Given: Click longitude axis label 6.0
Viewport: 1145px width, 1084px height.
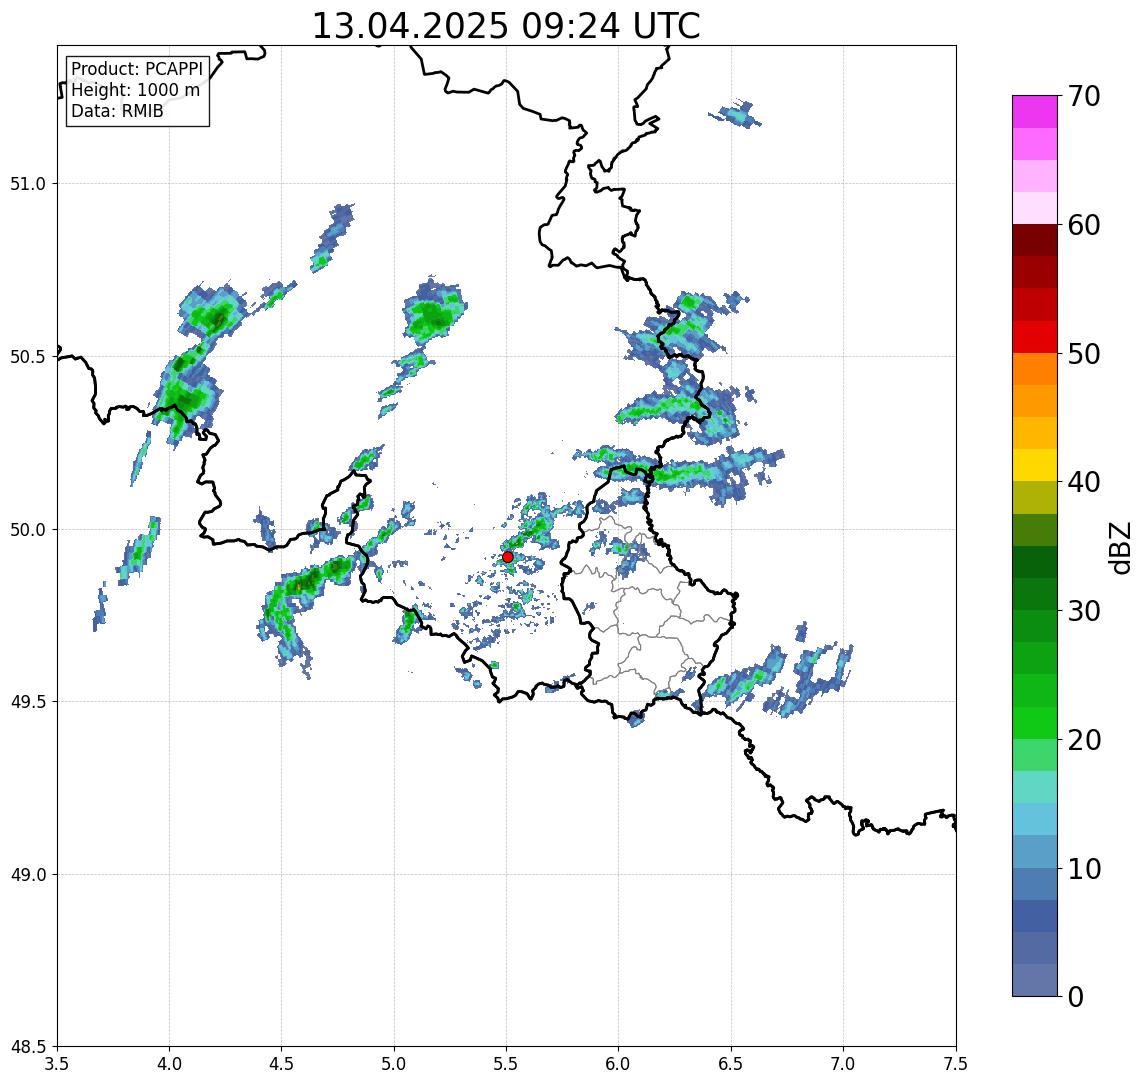Looking at the screenshot, I should pyautogui.click(x=619, y=1064).
